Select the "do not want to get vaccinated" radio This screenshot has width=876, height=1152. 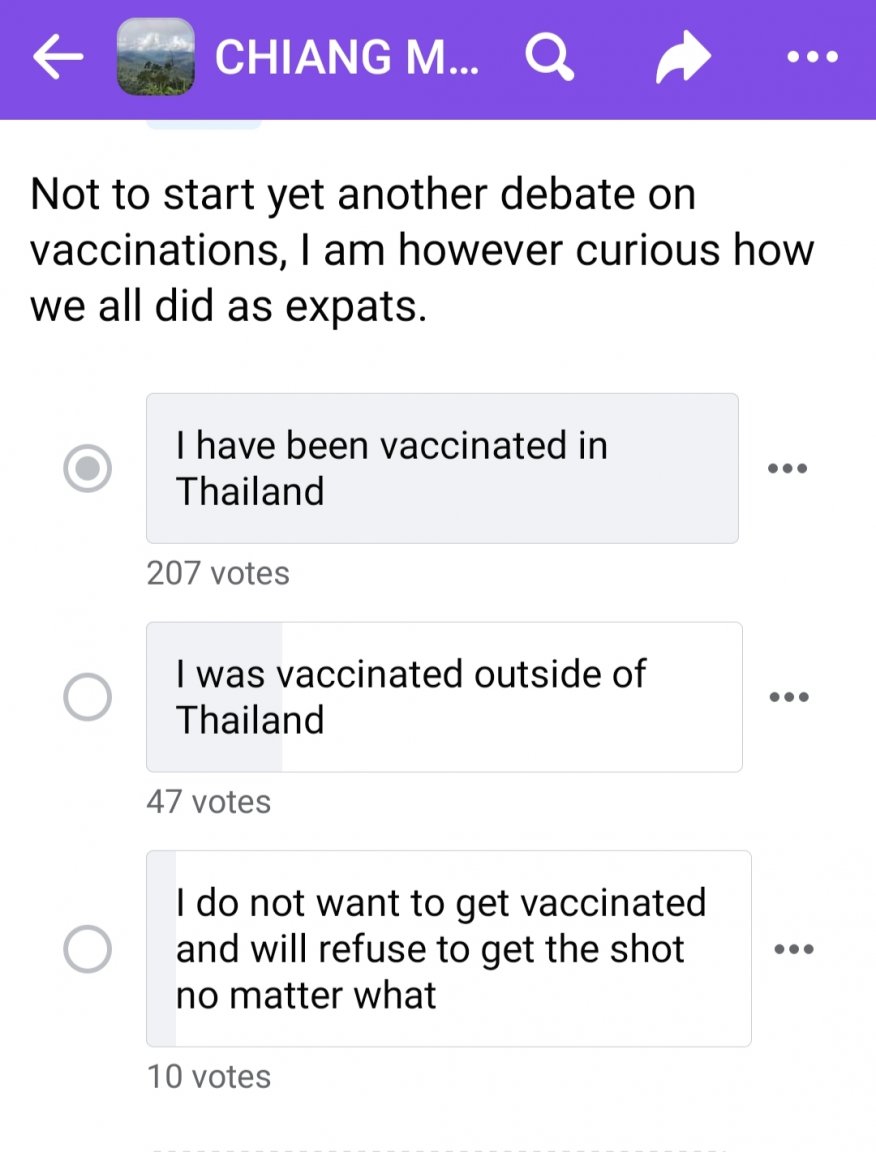click(x=87, y=948)
